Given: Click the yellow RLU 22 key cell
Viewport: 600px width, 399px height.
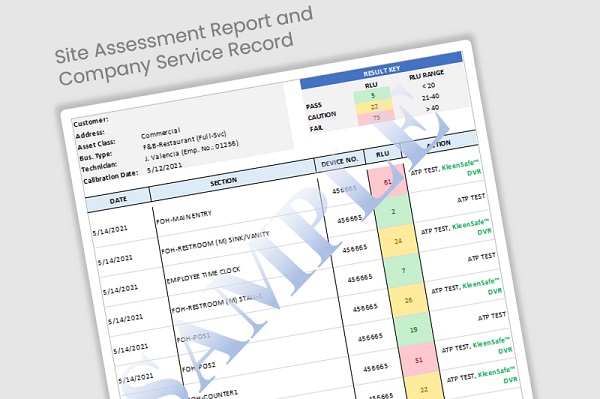Looking at the screenshot, I should [374, 107].
